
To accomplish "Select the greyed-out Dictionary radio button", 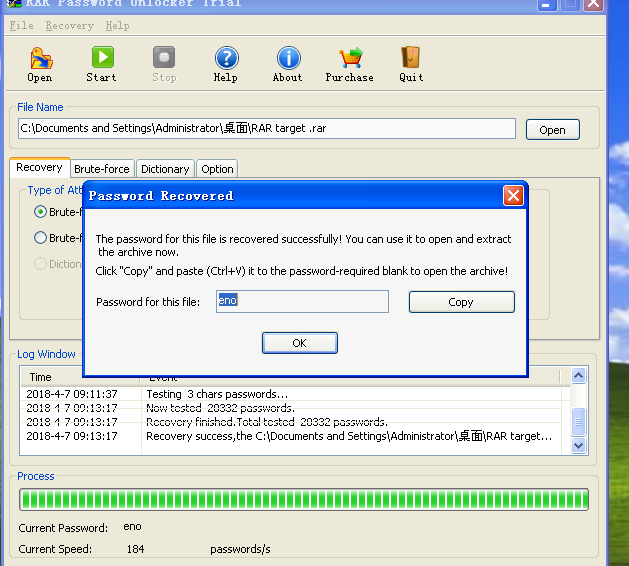I will click(x=40, y=264).
